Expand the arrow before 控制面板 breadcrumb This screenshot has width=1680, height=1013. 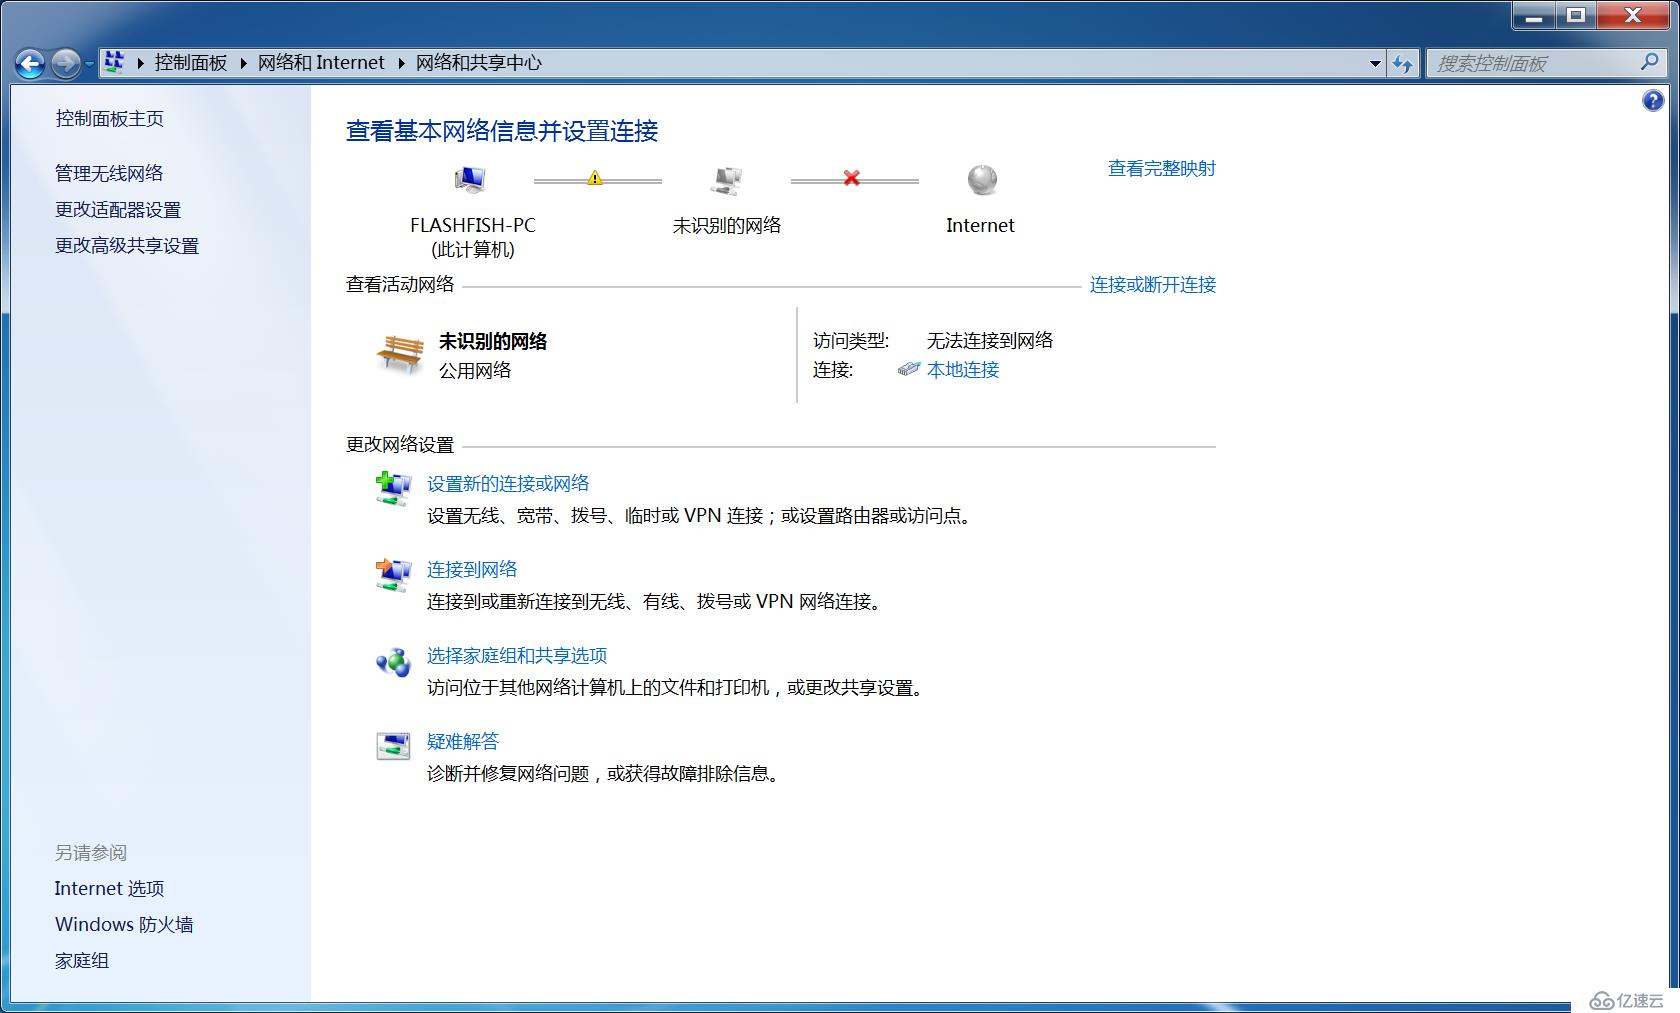140,63
